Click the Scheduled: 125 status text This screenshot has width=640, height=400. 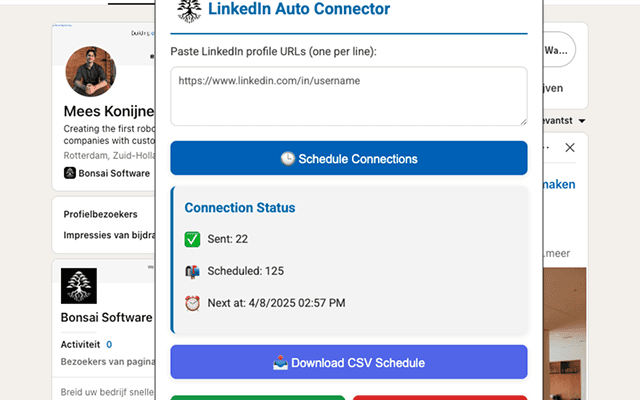(x=245, y=271)
